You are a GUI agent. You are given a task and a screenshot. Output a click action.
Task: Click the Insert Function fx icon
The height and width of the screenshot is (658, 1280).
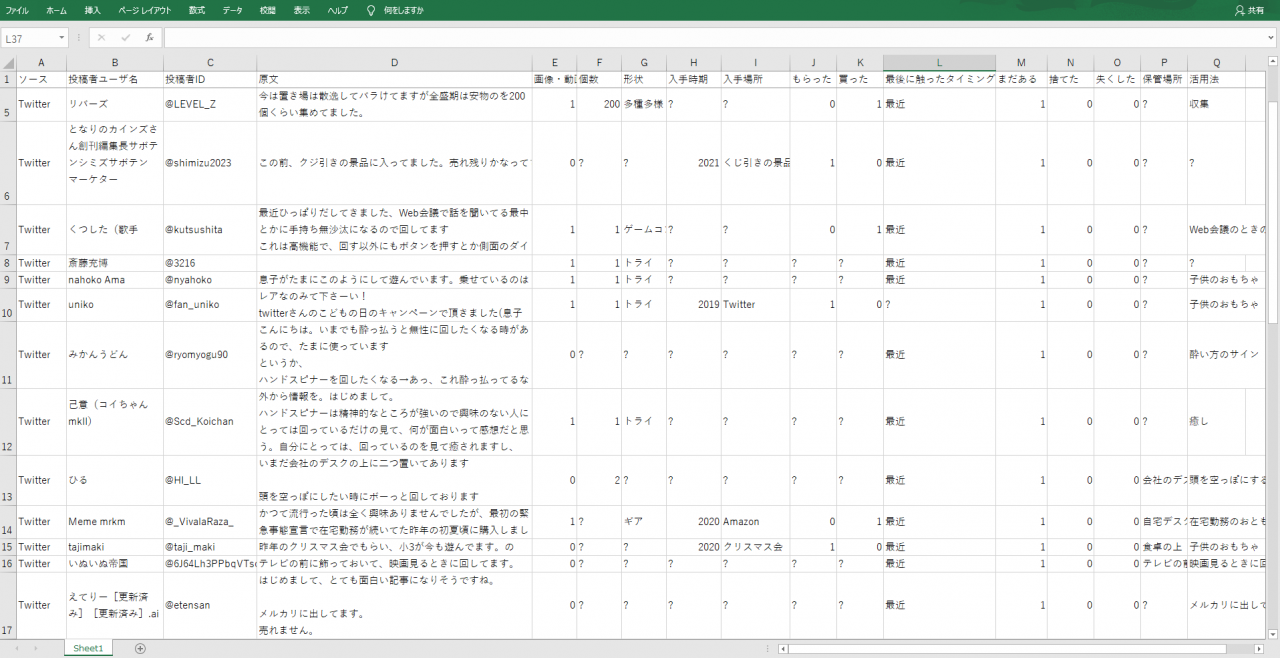149,38
